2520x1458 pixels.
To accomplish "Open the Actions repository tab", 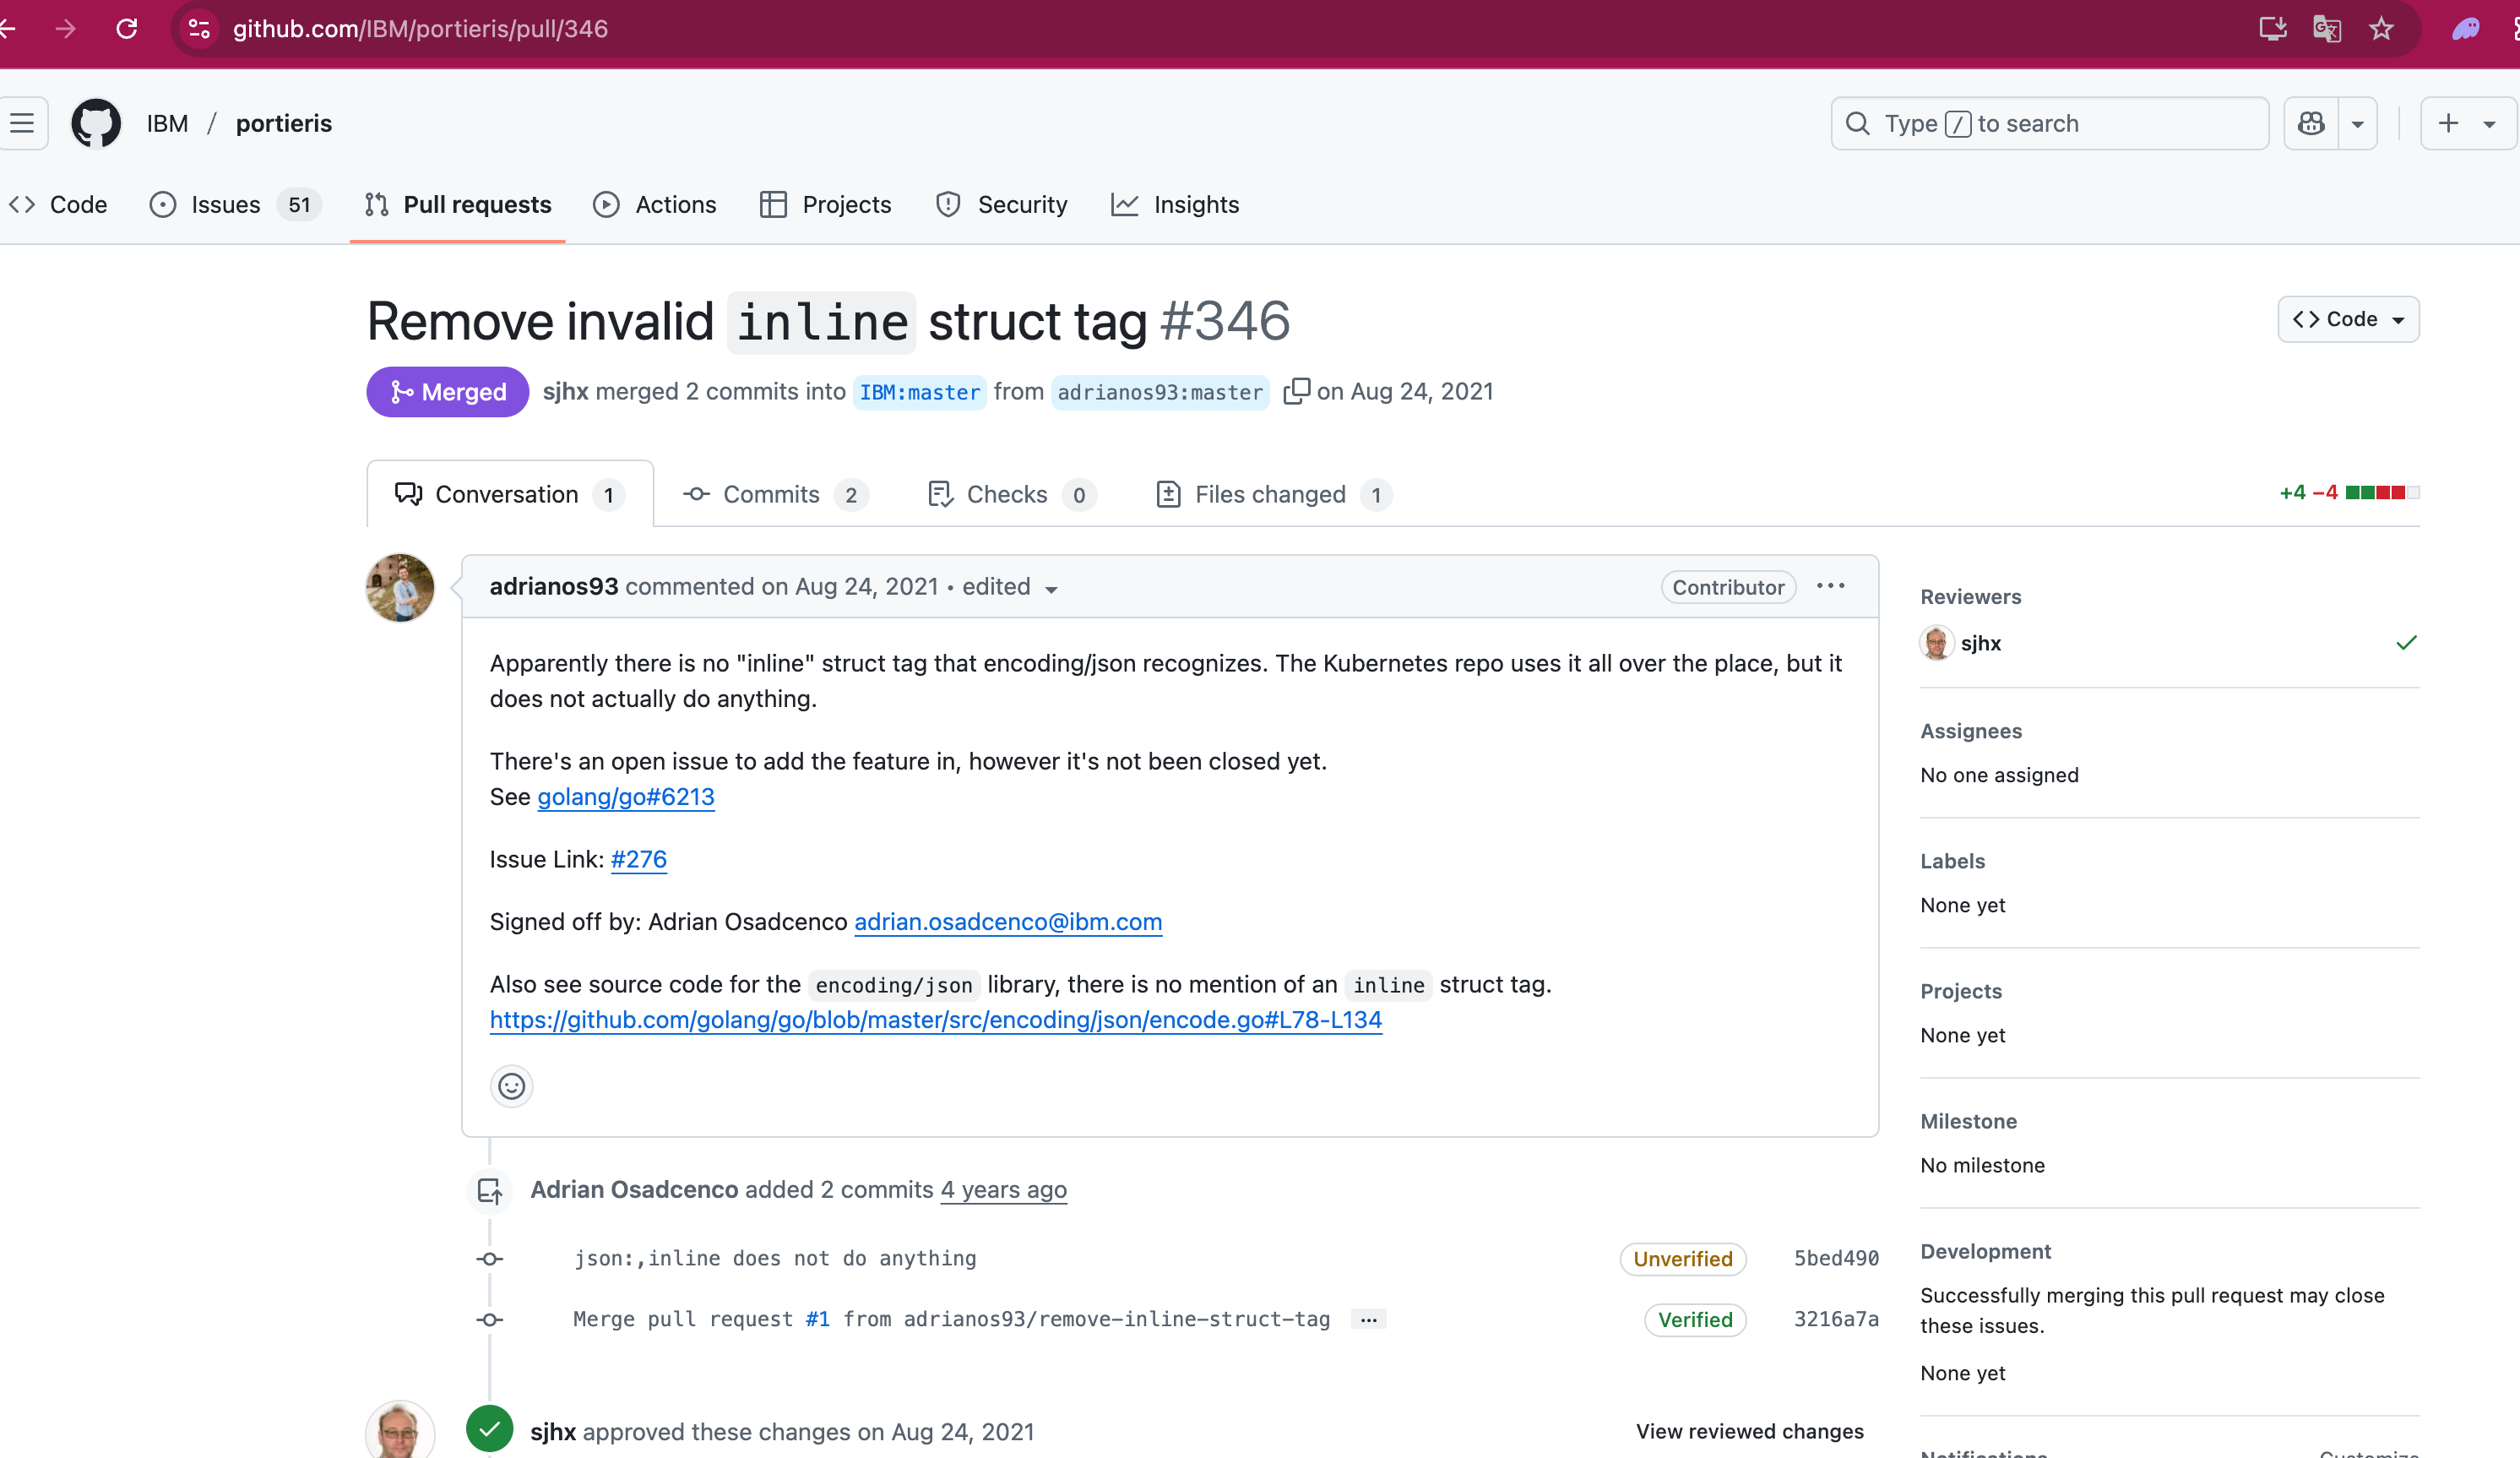I will coord(655,205).
